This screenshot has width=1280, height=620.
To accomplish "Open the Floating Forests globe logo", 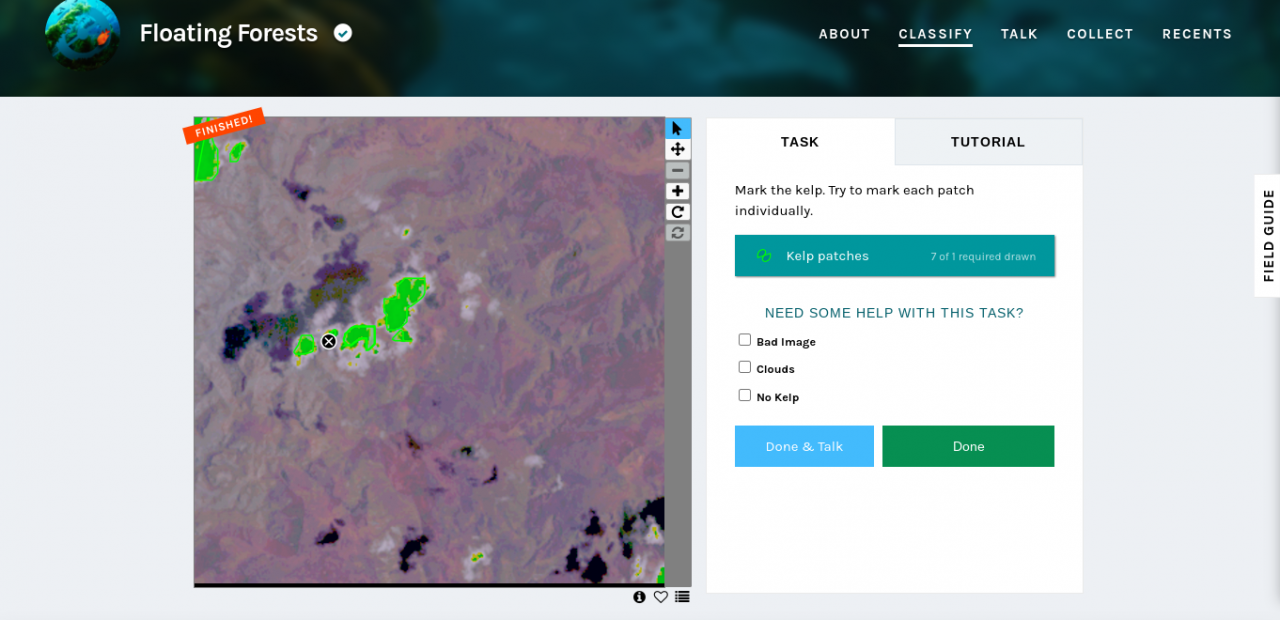I will point(83,34).
